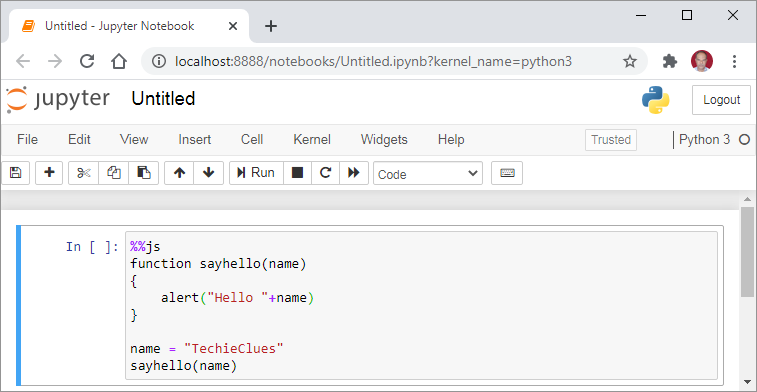
Task: Click the Python 3 kernel name
Action: (704, 140)
